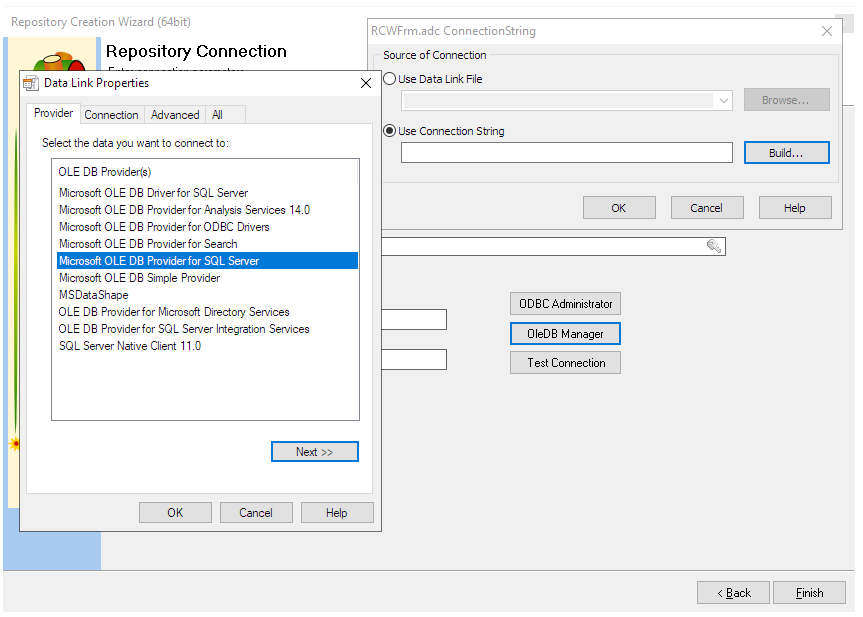Click into the connection string input field
The image size is (863, 617).
point(566,152)
